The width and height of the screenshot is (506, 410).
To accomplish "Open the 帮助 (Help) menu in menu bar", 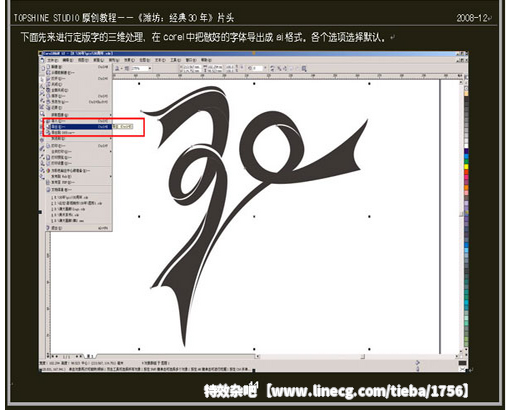I will pos(206,60).
